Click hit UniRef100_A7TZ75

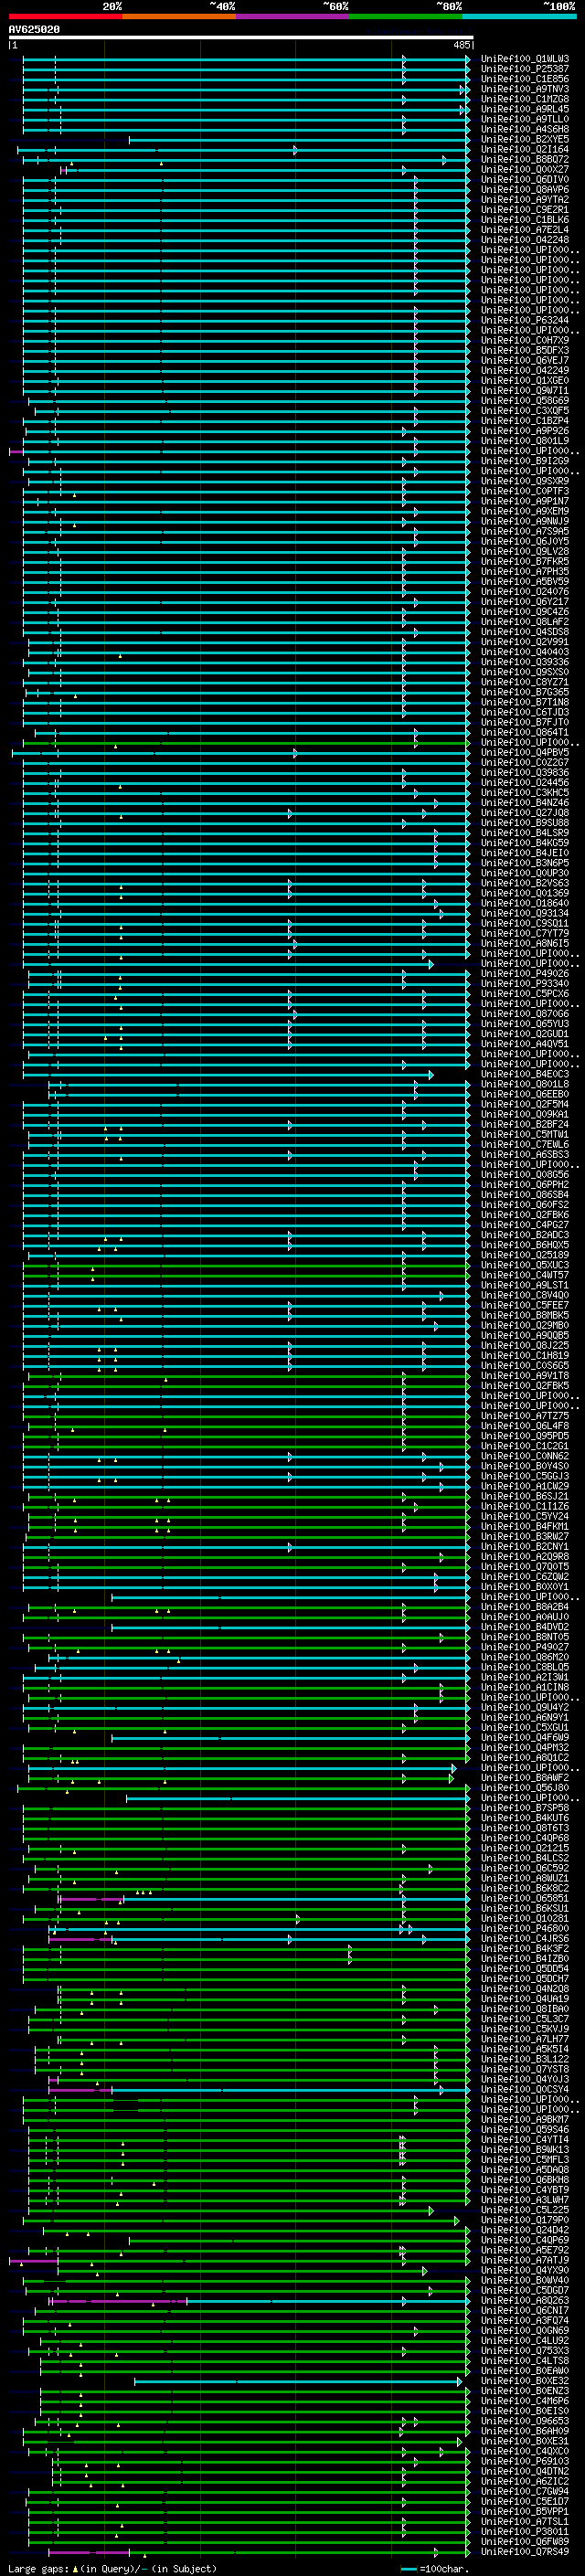[525, 1416]
